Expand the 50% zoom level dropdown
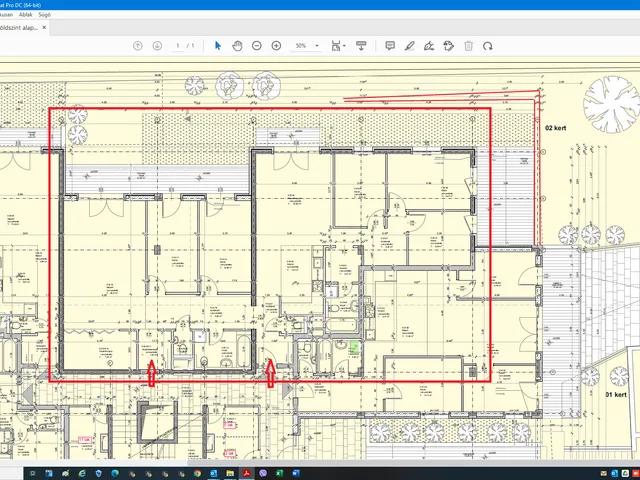Viewport: 640px width, 480px height. [x=317, y=46]
